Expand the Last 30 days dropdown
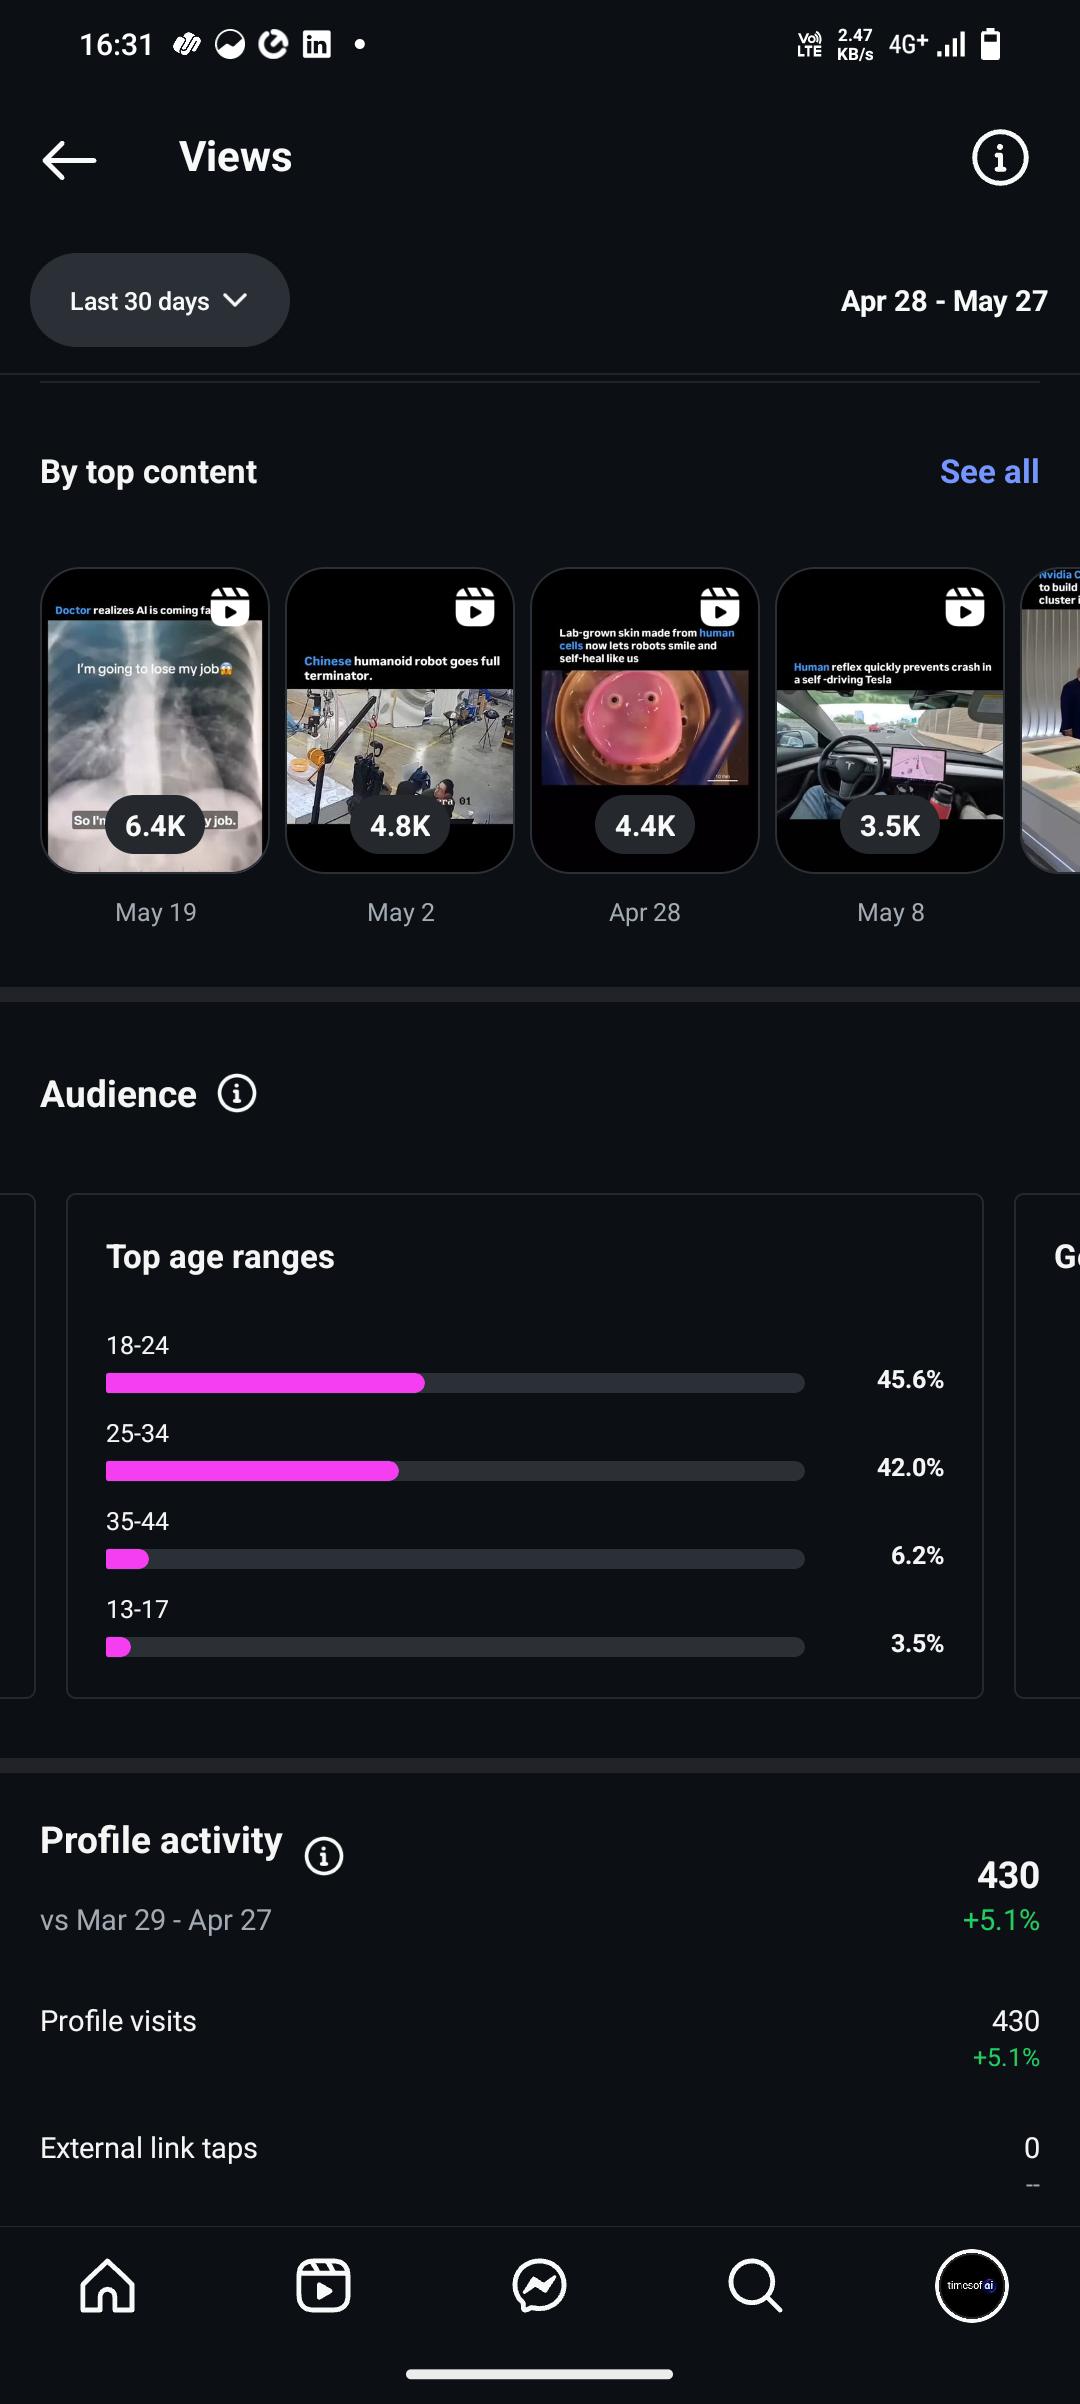 click(x=160, y=301)
